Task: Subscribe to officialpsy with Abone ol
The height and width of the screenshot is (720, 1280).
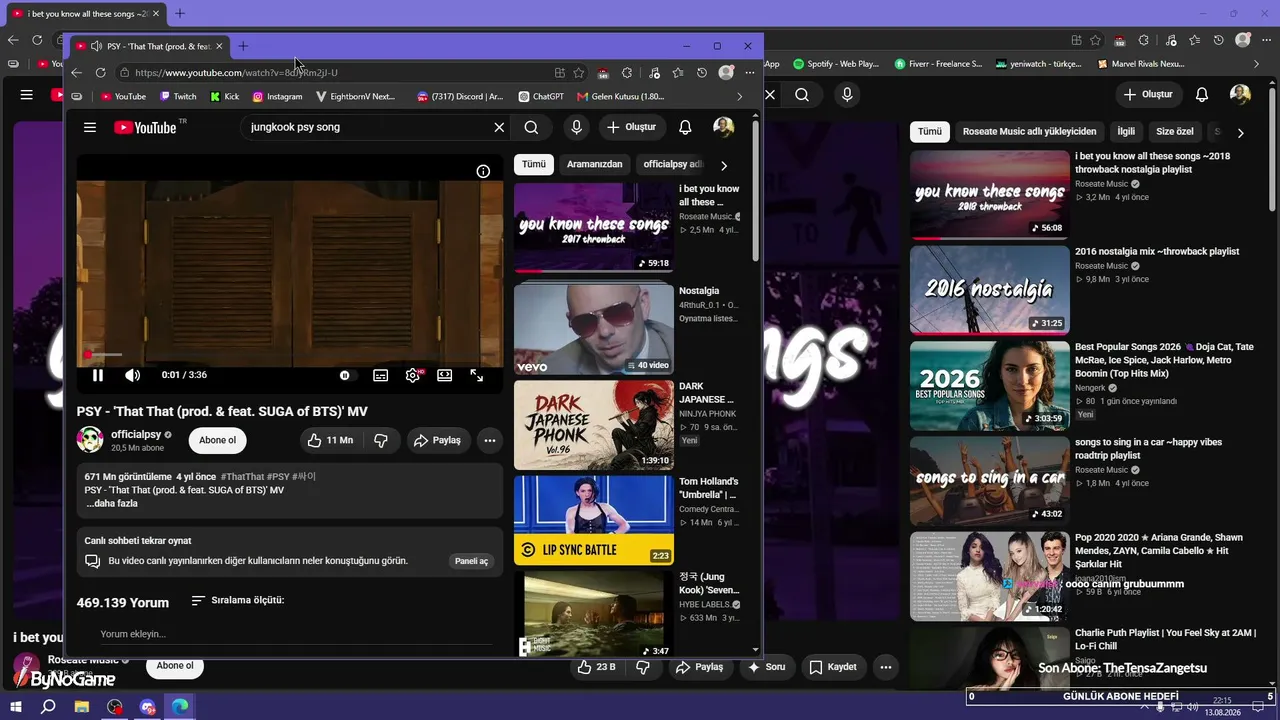Action: tap(217, 440)
